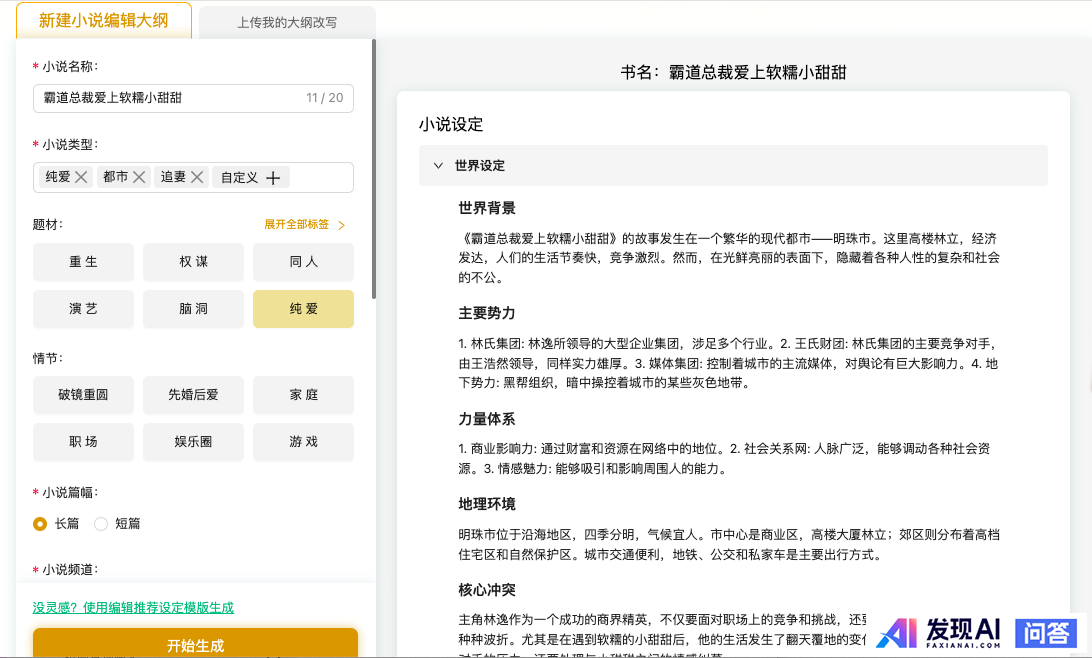Select the 重生 theme tag
This screenshot has width=1092, height=658.
click(83, 262)
